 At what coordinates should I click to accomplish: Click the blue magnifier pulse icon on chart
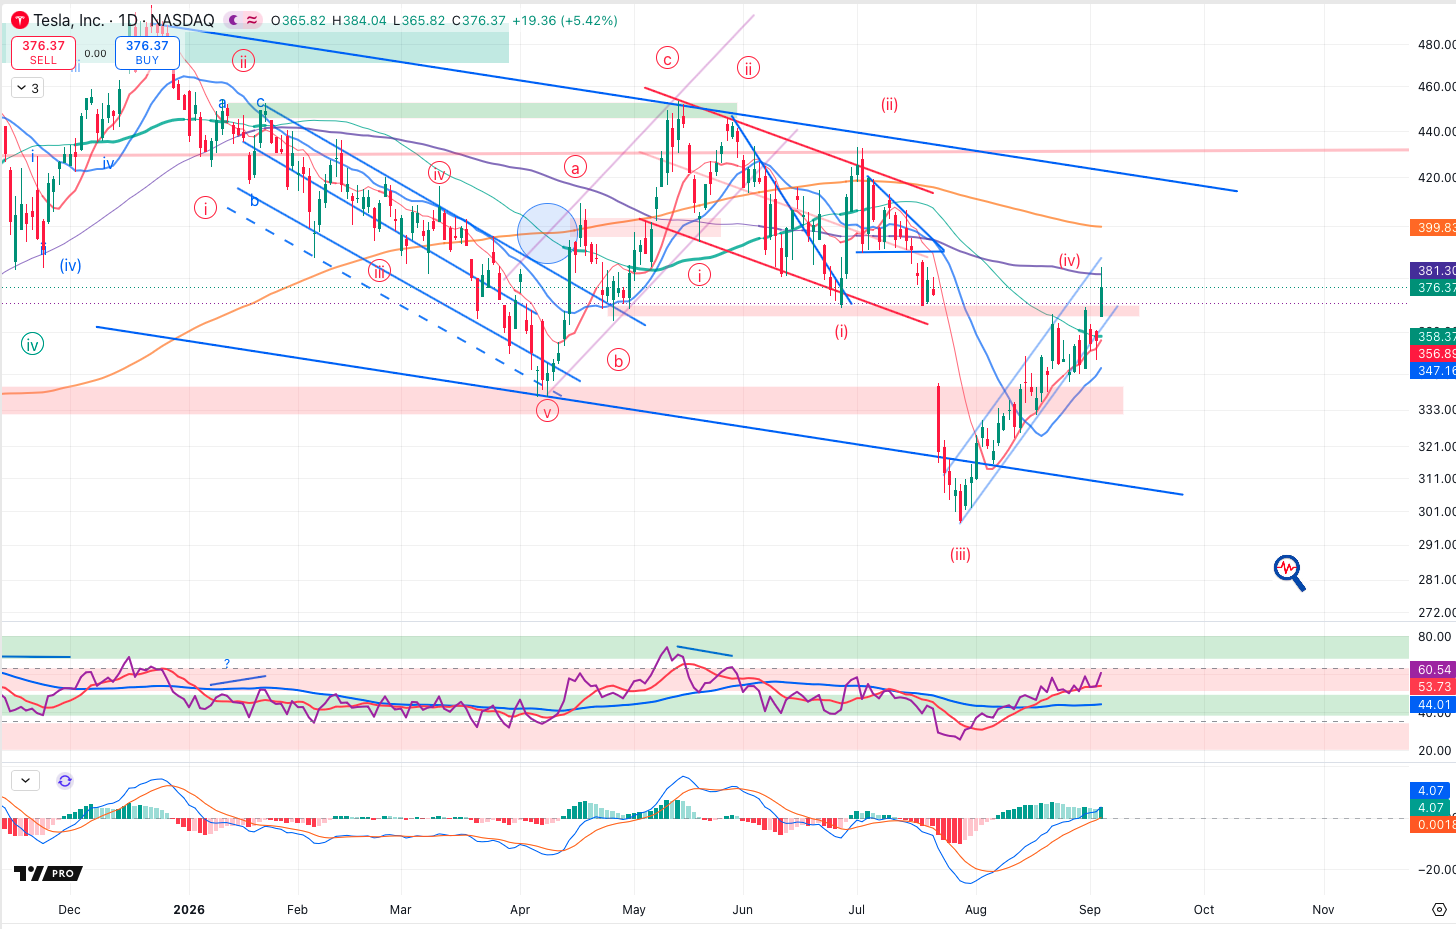(x=1290, y=572)
